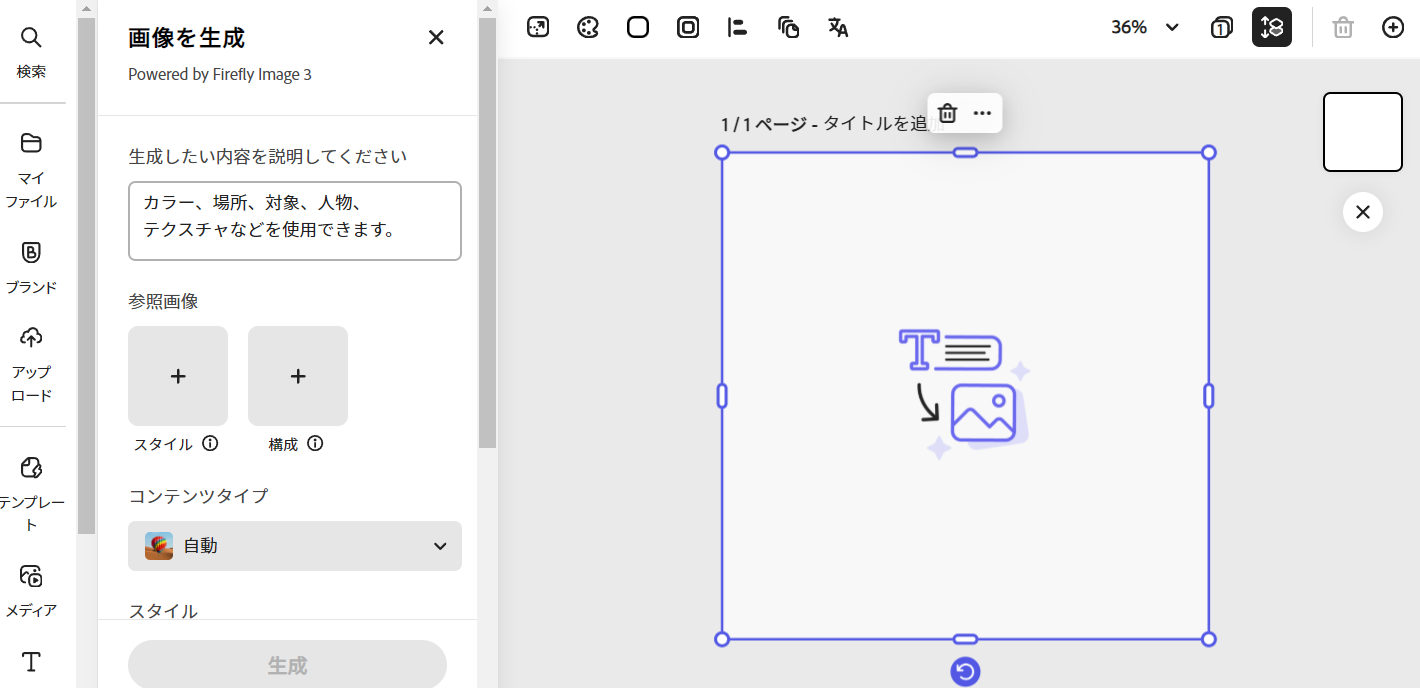Open the テンプレート templates panel
This screenshot has width=1420, height=688.
point(31,494)
